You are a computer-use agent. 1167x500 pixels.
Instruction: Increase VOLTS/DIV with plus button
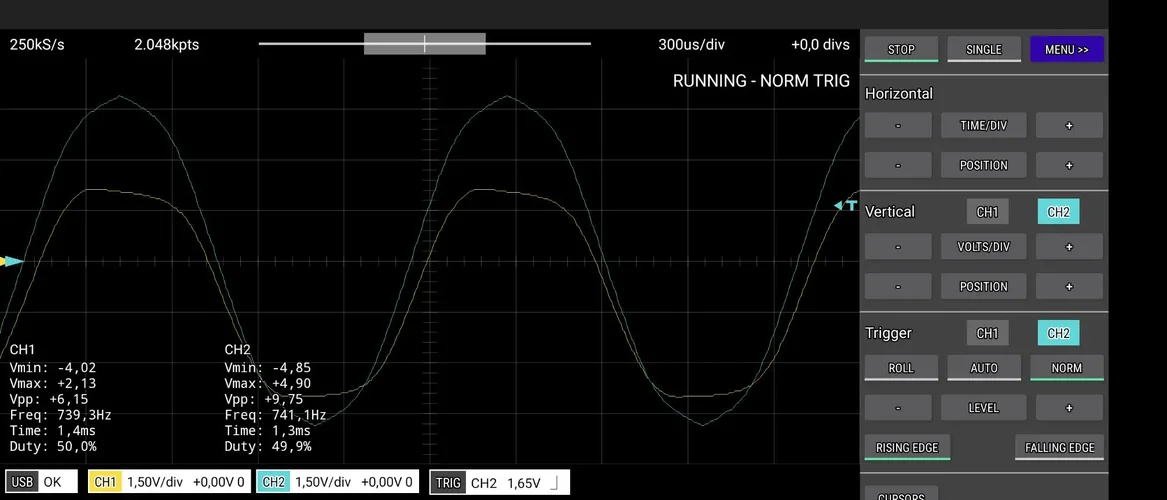pos(1070,247)
